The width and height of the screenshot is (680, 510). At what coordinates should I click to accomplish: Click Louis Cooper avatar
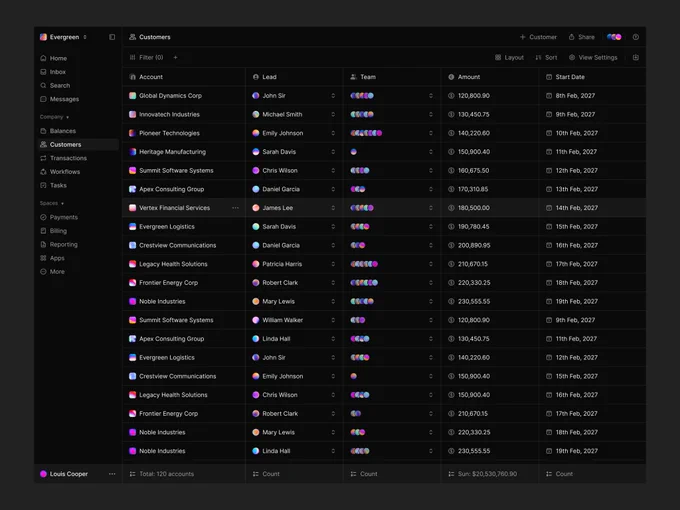pyautogui.click(x=43, y=474)
